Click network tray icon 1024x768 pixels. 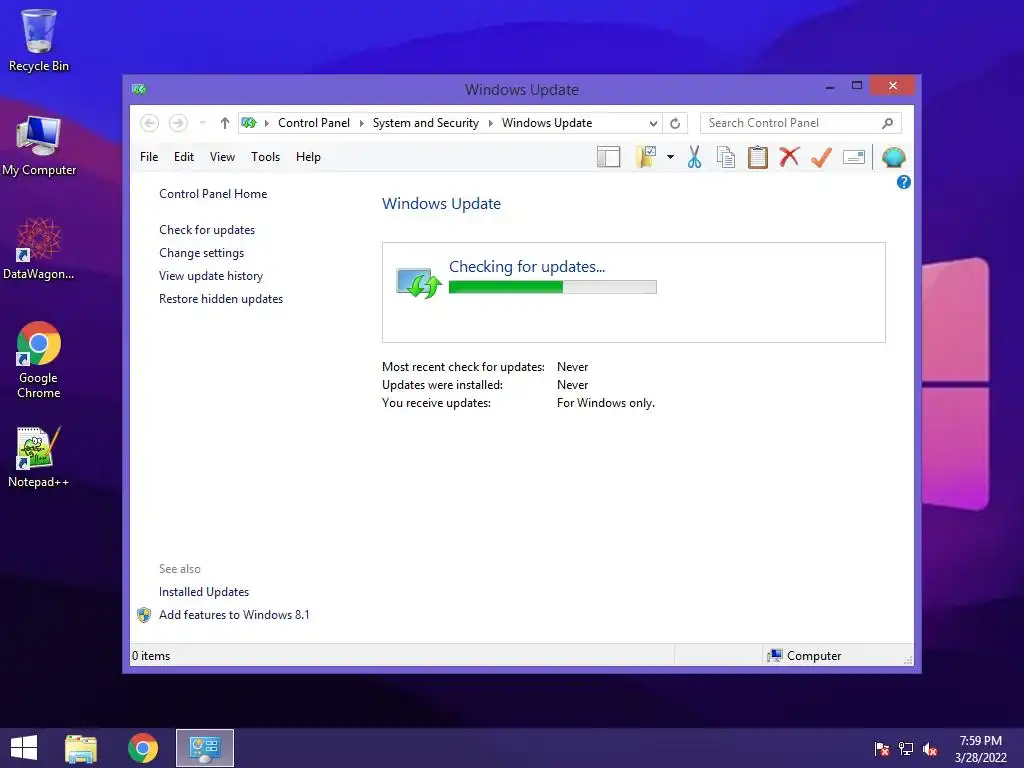coord(906,748)
